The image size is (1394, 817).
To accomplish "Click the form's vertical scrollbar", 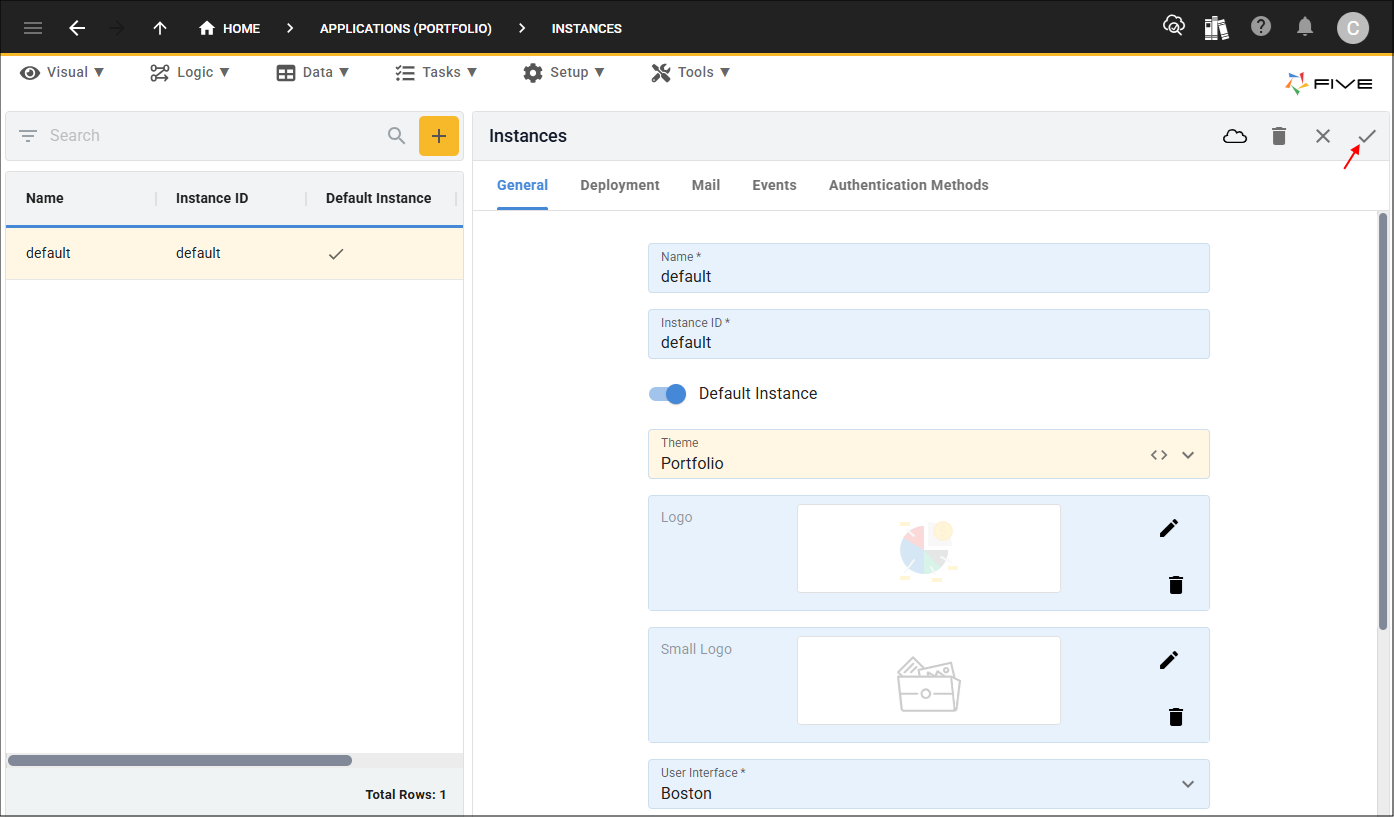I will (x=1383, y=421).
